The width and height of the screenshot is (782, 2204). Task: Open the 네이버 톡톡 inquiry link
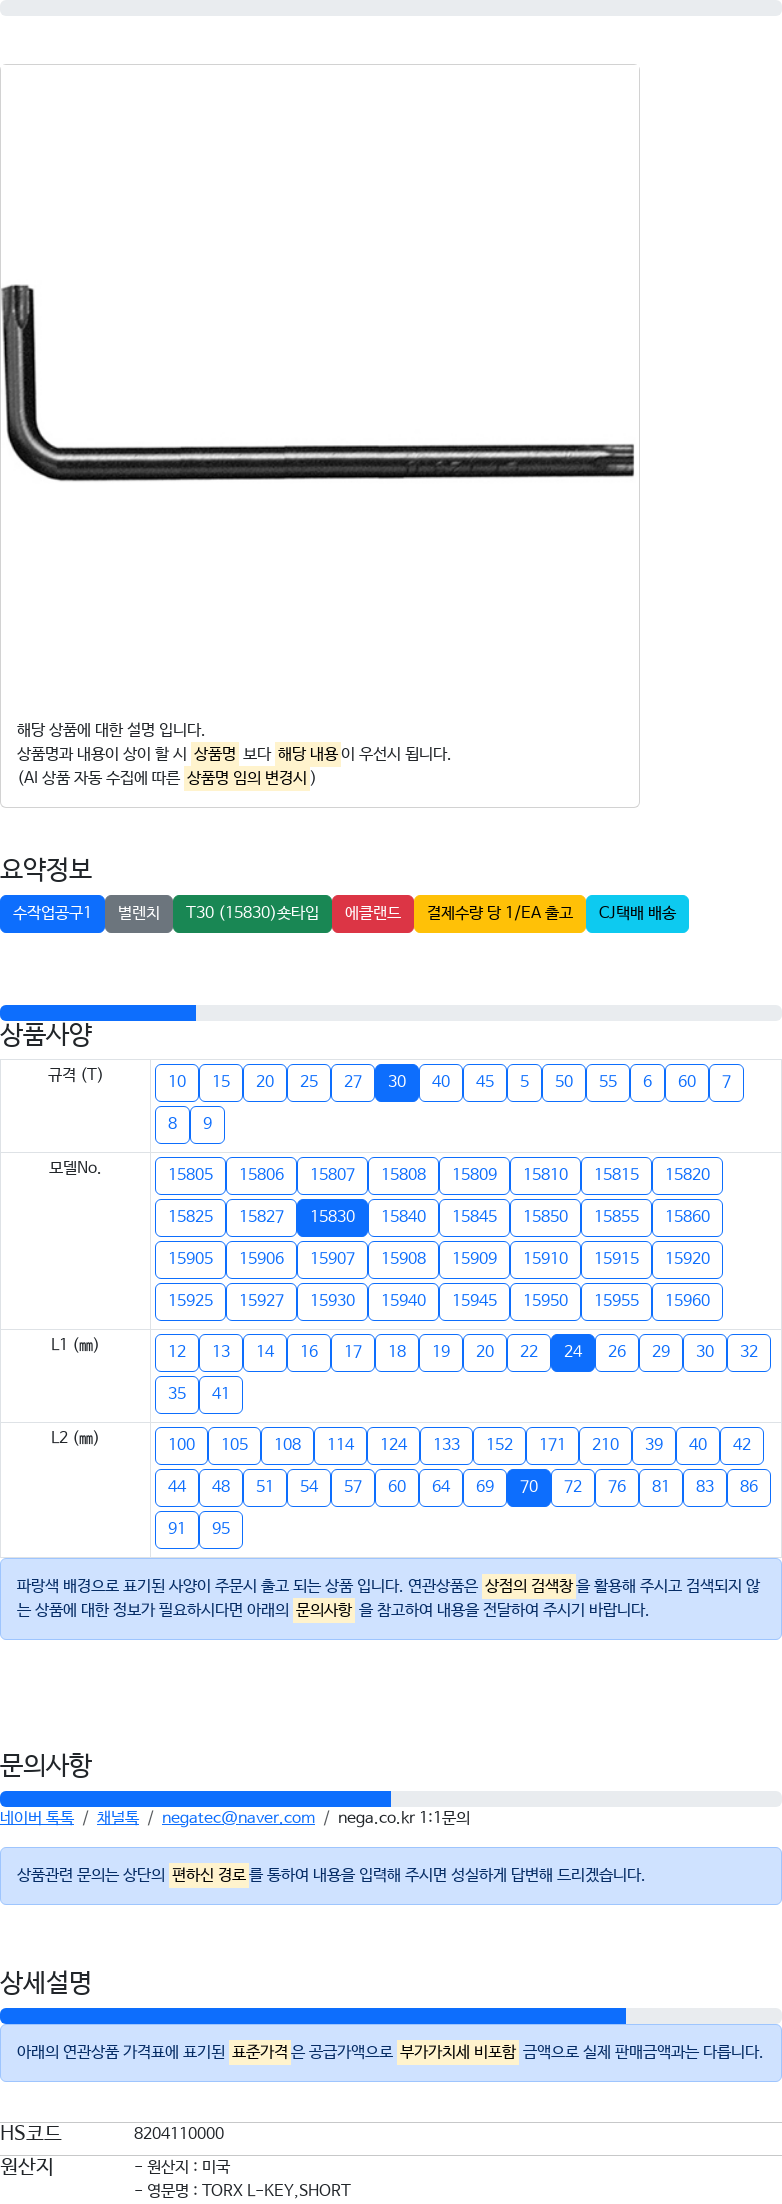37,1817
